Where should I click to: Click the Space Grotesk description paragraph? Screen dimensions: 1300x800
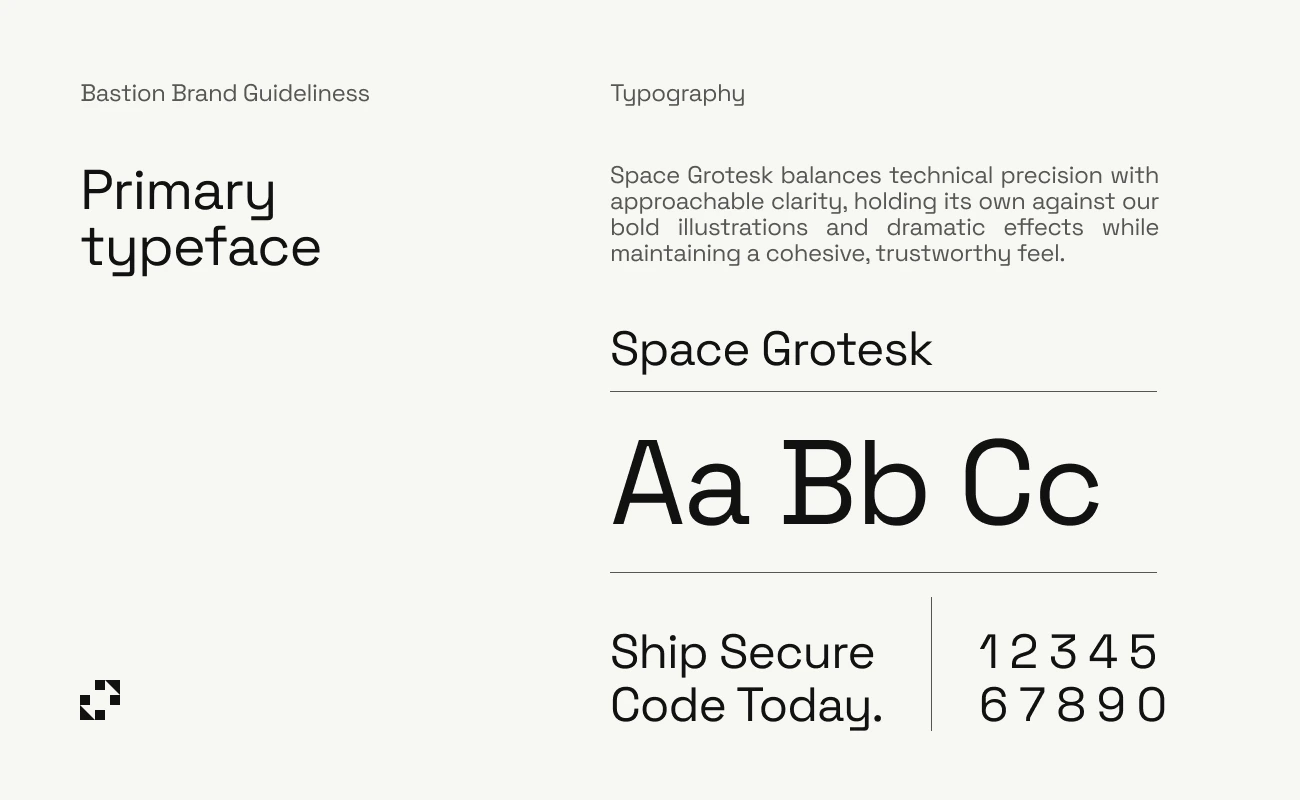tap(884, 214)
